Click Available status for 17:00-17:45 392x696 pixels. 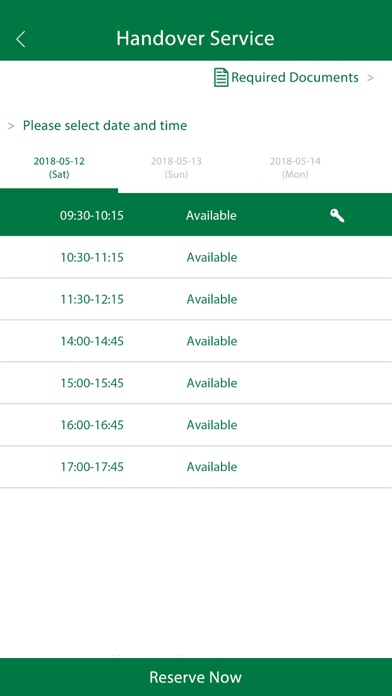(x=212, y=467)
